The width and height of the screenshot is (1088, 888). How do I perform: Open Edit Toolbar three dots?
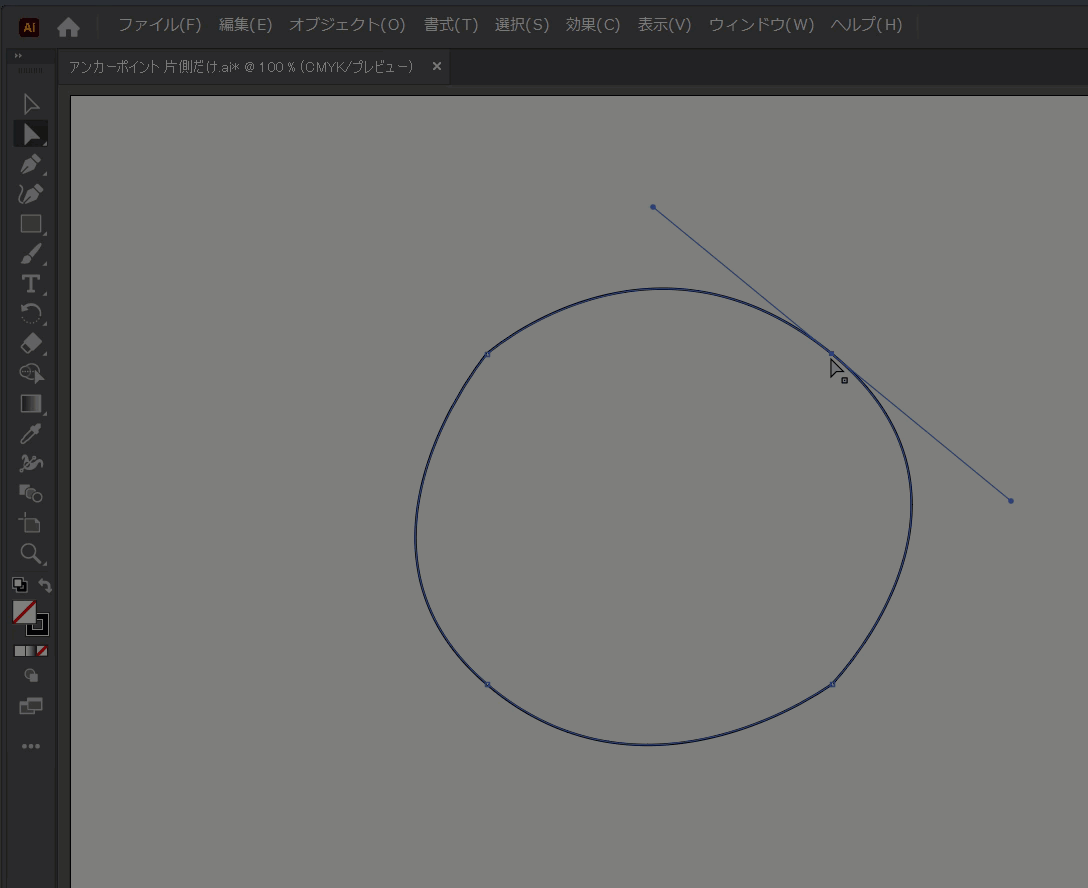pyautogui.click(x=31, y=746)
